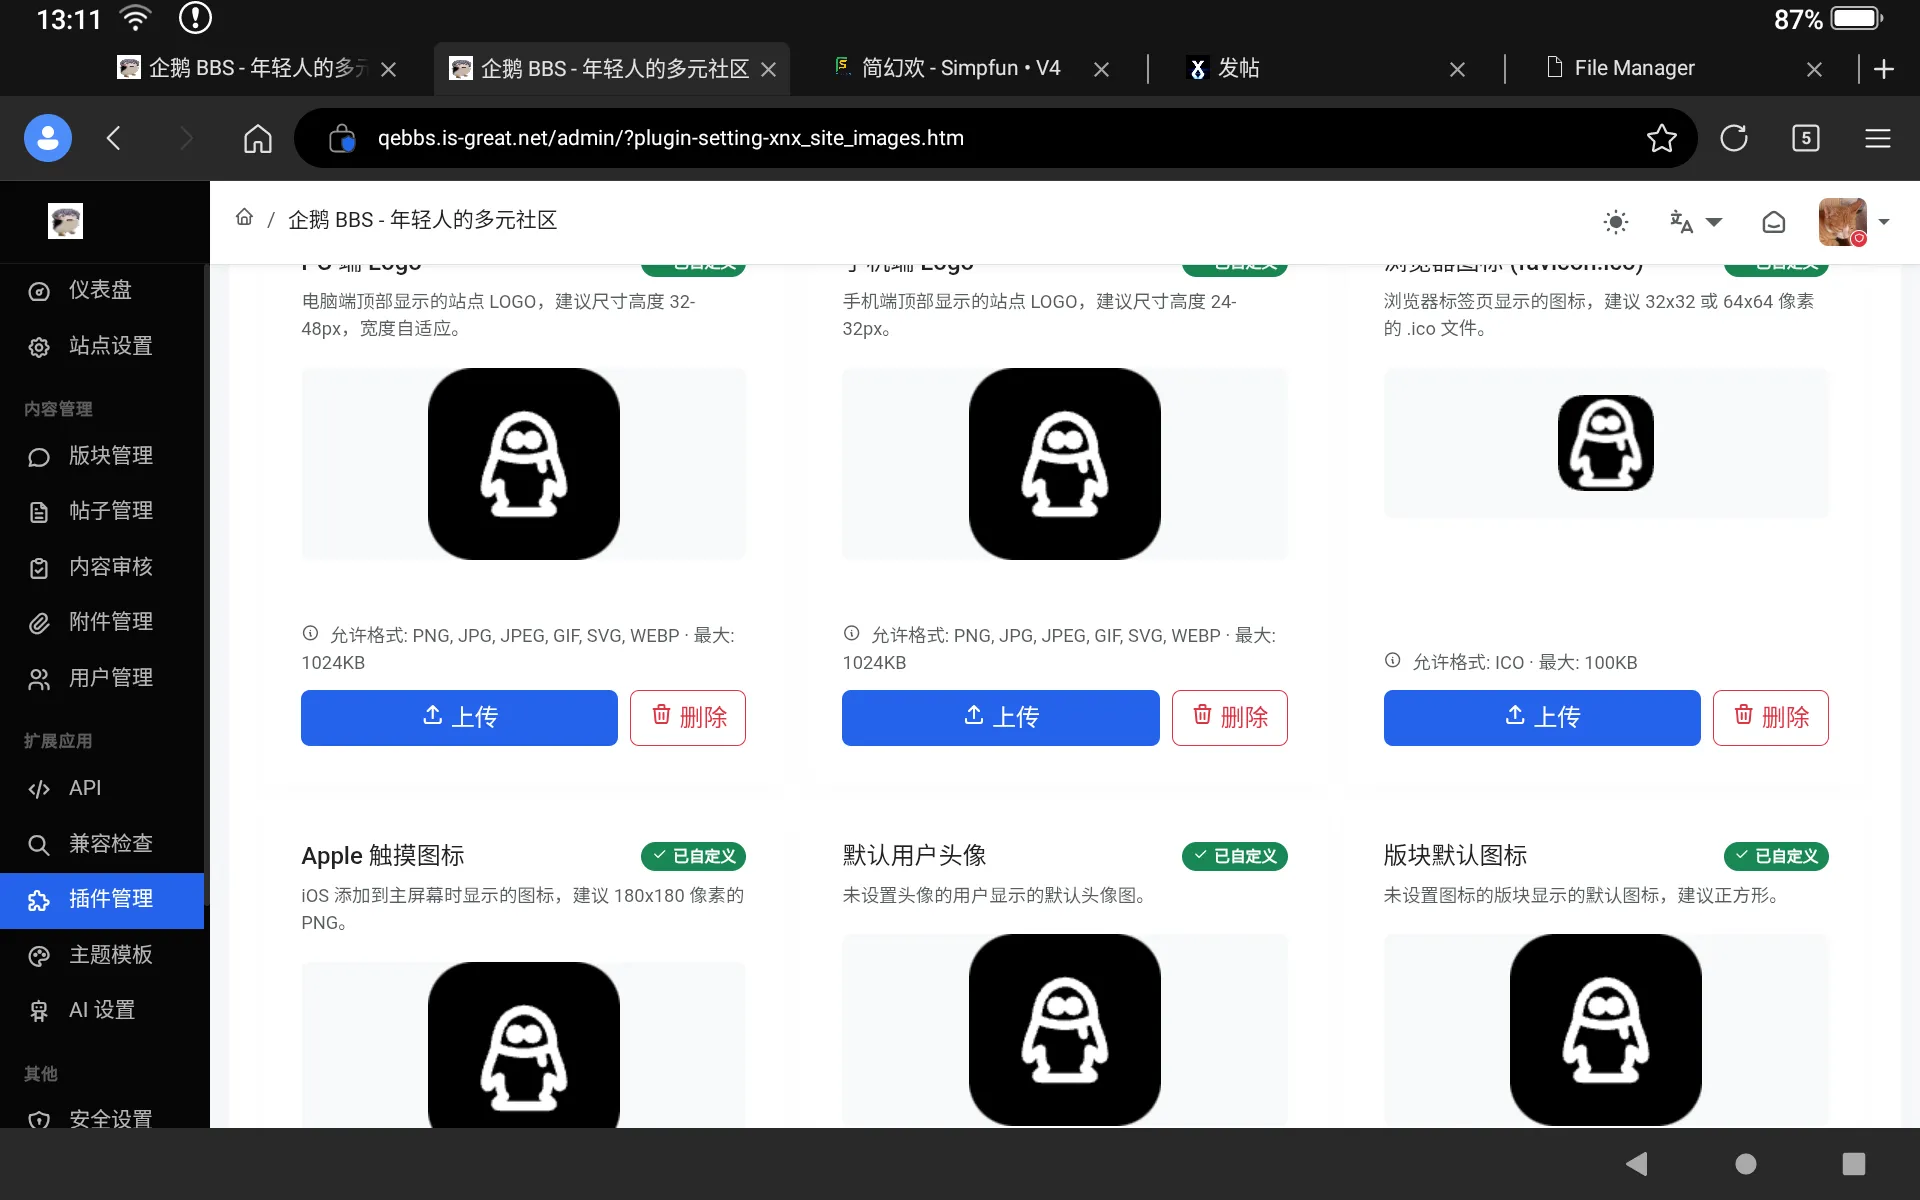Click the favicon preview thumbnail

(x=1605, y=443)
